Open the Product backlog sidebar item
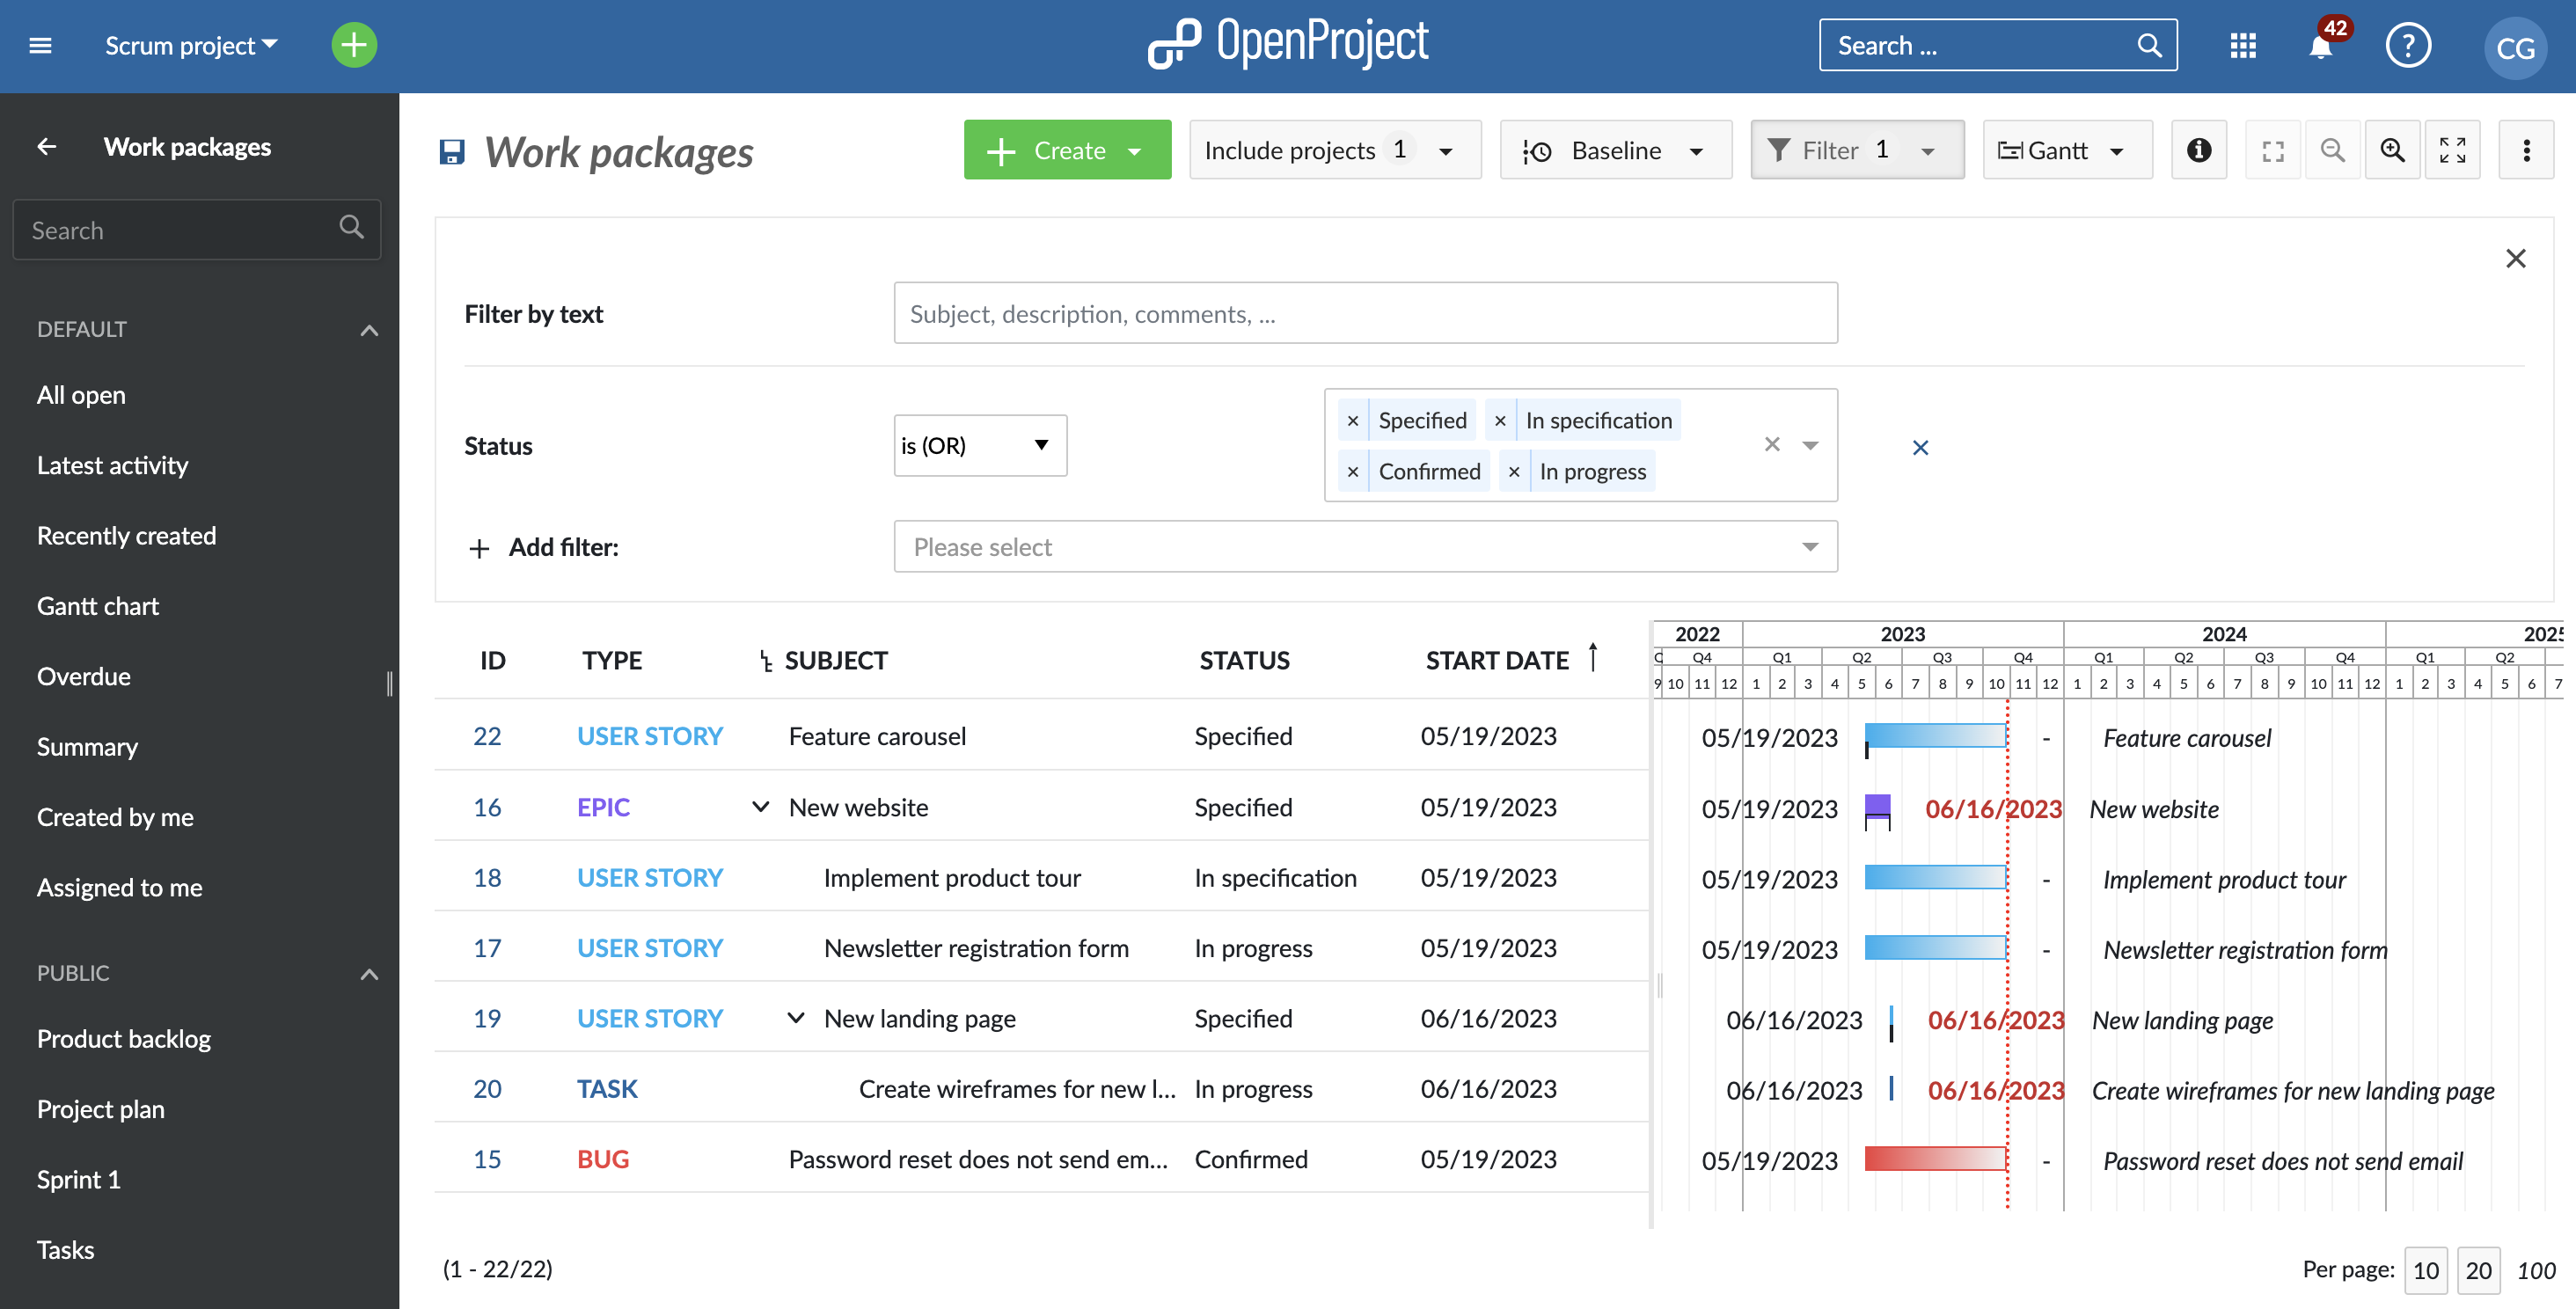This screenshot has width=2576, height=1309. click(125, 1039)
